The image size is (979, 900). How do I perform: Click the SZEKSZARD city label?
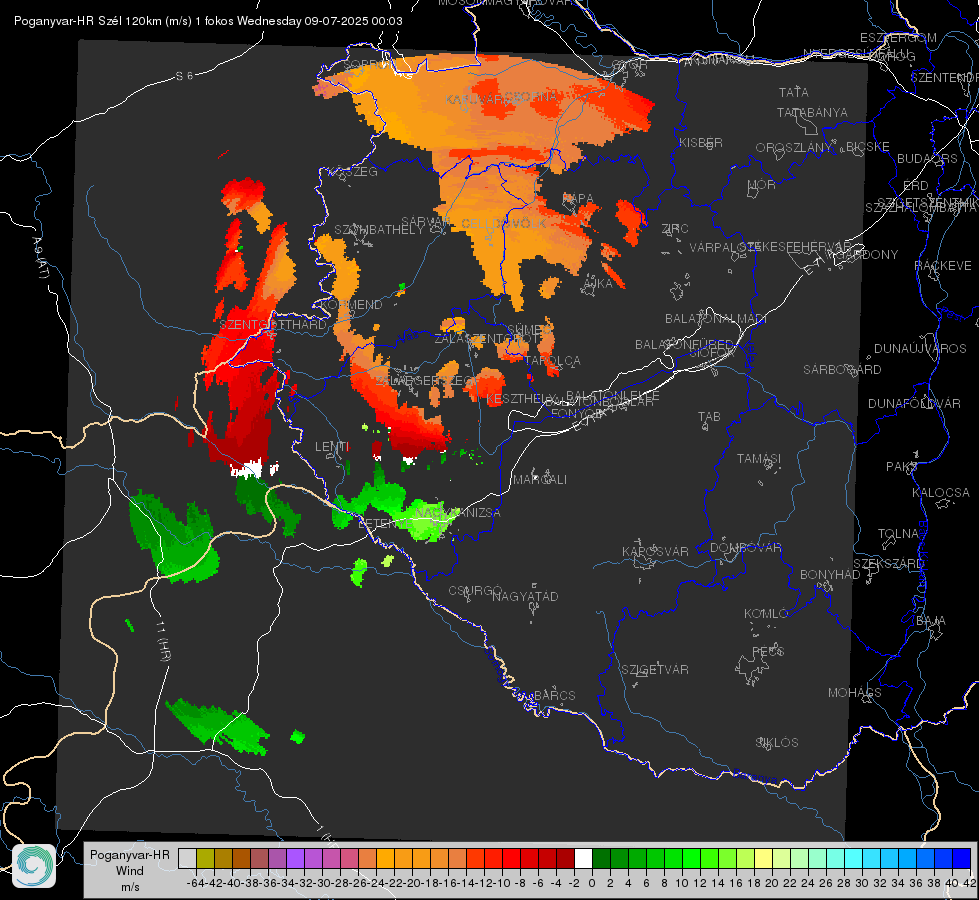pos(888,564)
